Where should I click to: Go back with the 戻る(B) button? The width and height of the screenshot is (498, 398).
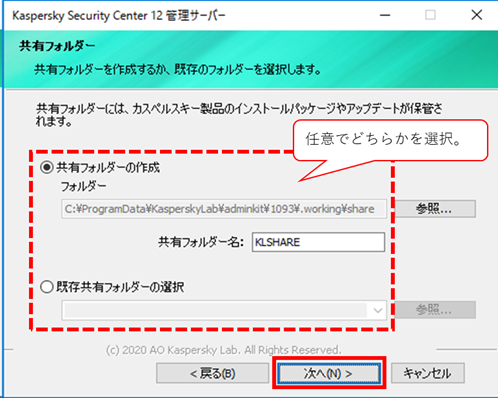[x=213, y=373]
